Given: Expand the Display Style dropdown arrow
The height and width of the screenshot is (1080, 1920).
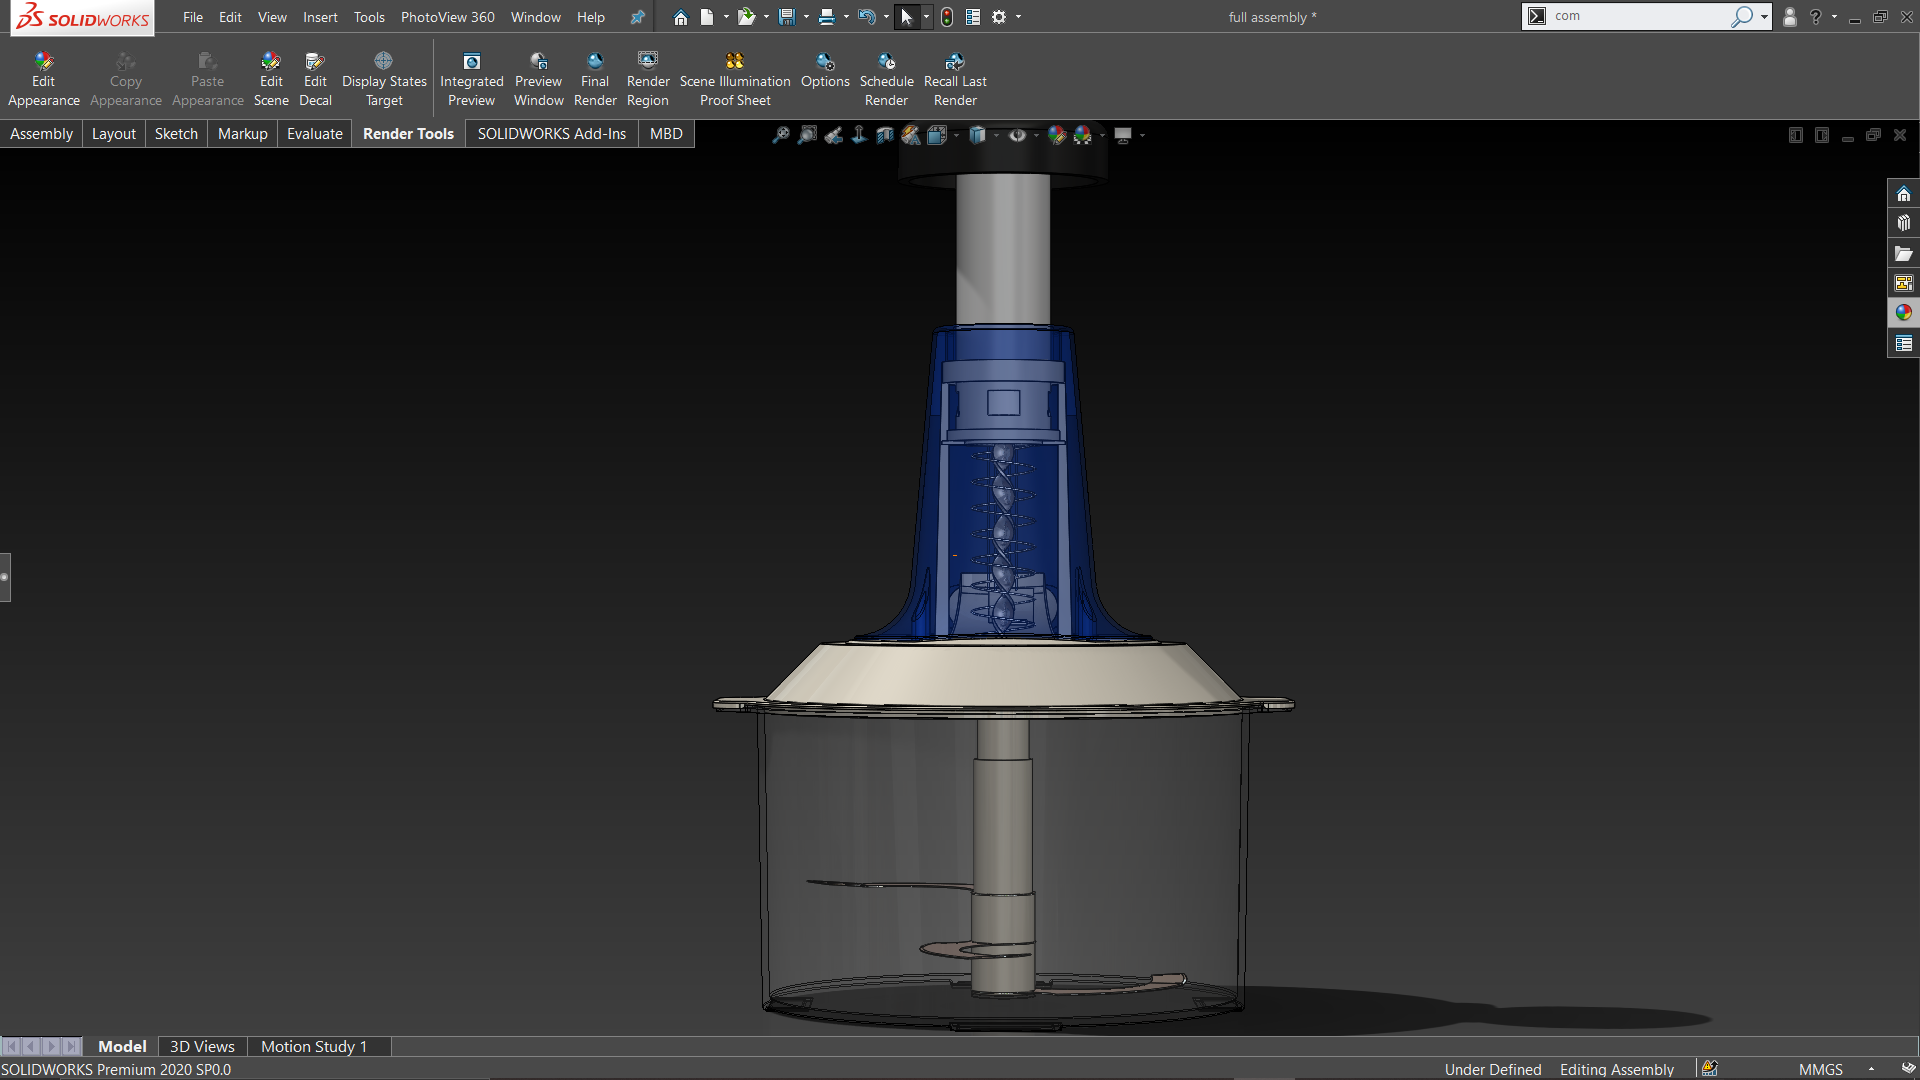Looking at the screenshot, I should 997,135.
